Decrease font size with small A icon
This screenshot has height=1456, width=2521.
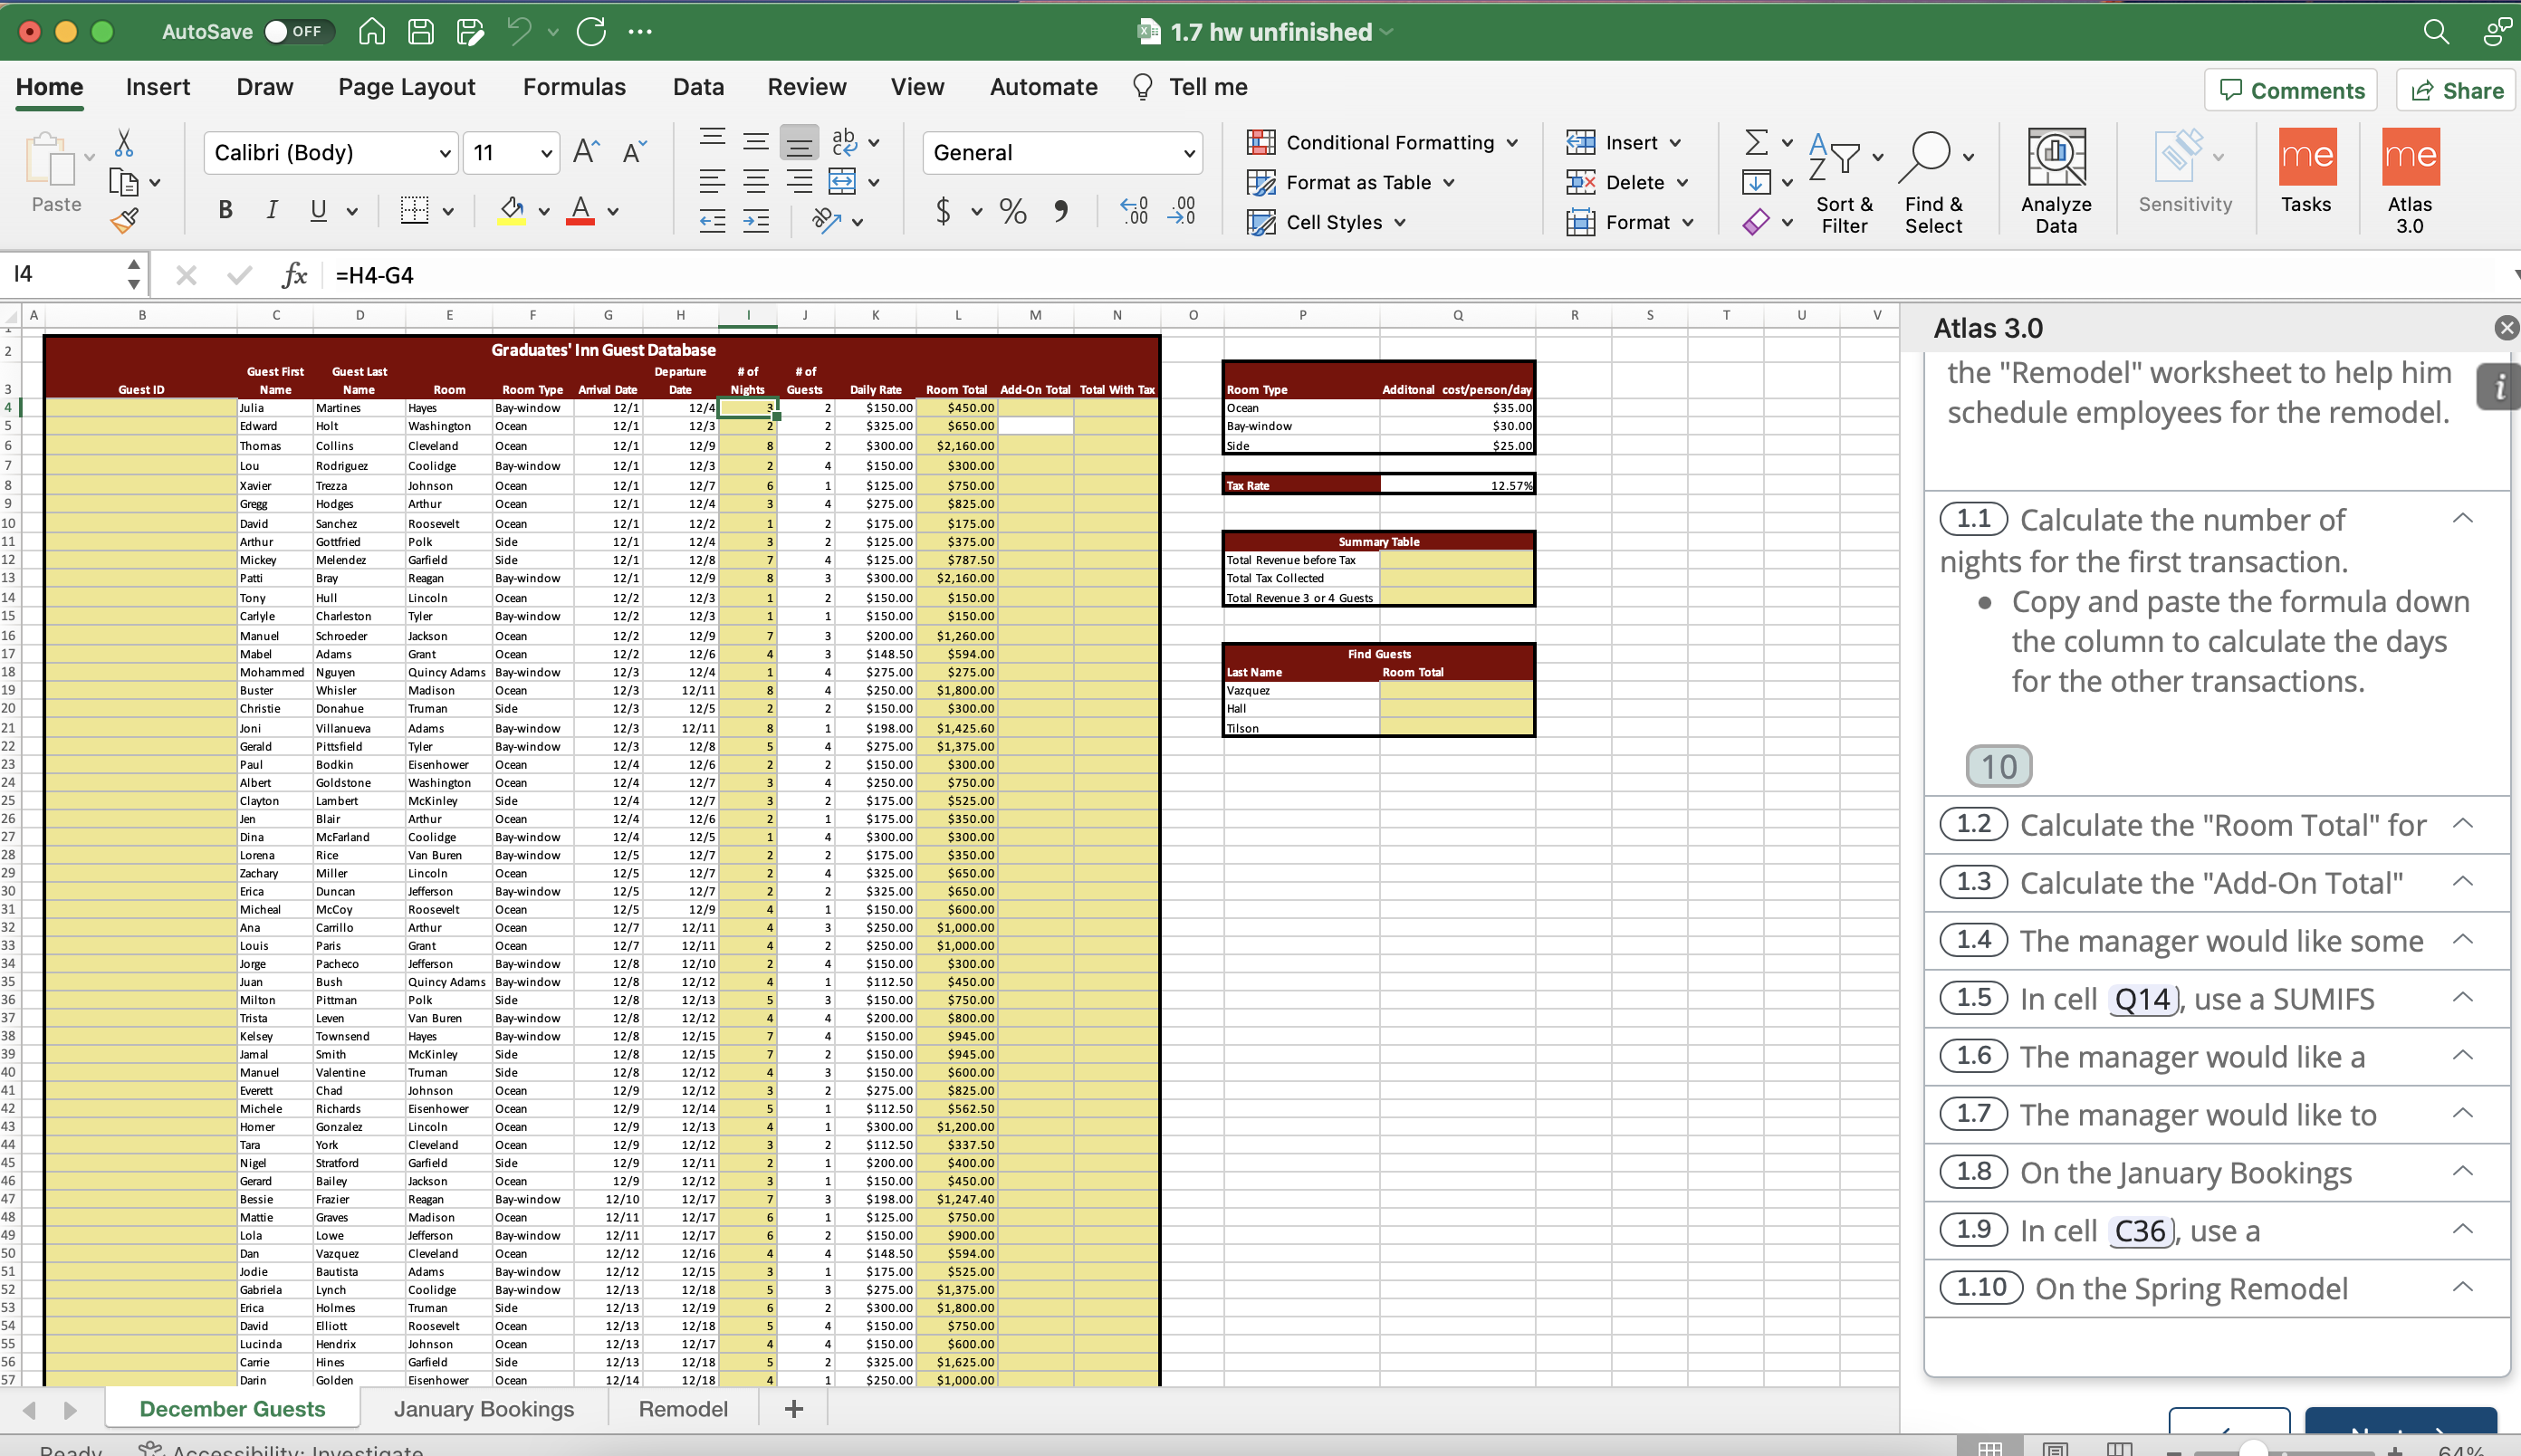(x=635, y=152)
